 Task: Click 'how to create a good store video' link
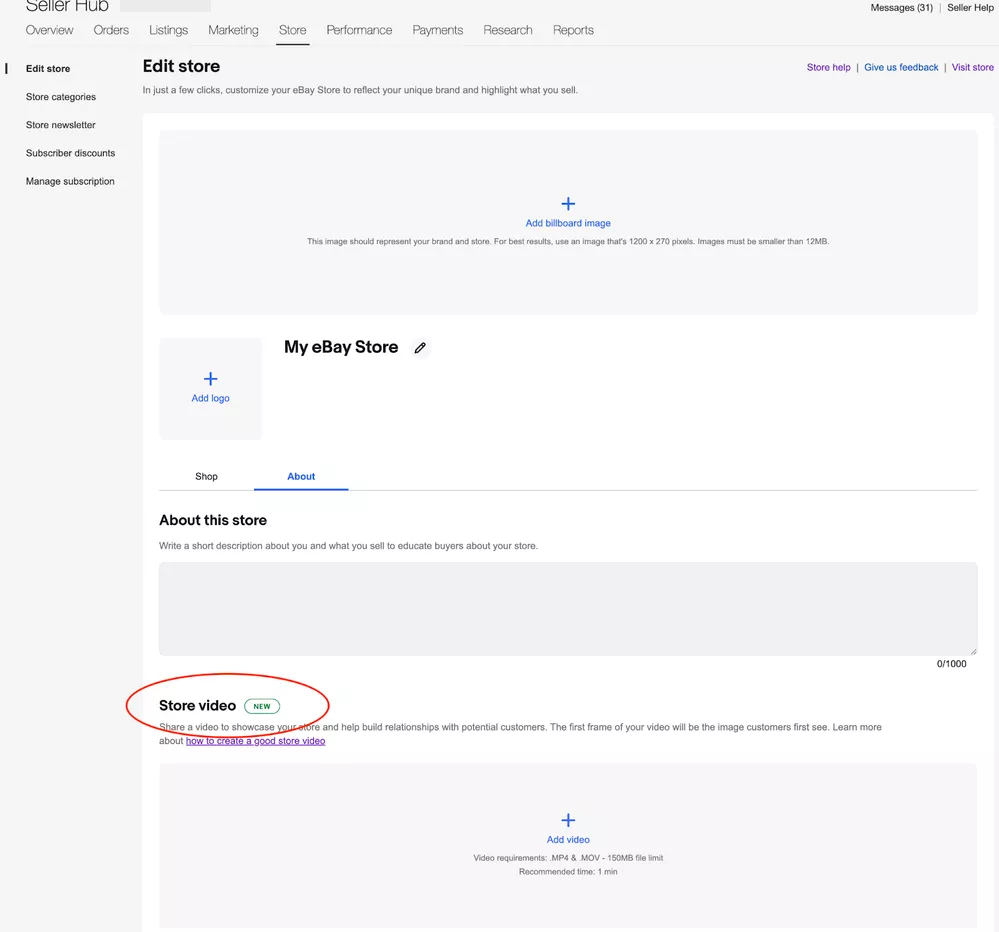[255, 741]
